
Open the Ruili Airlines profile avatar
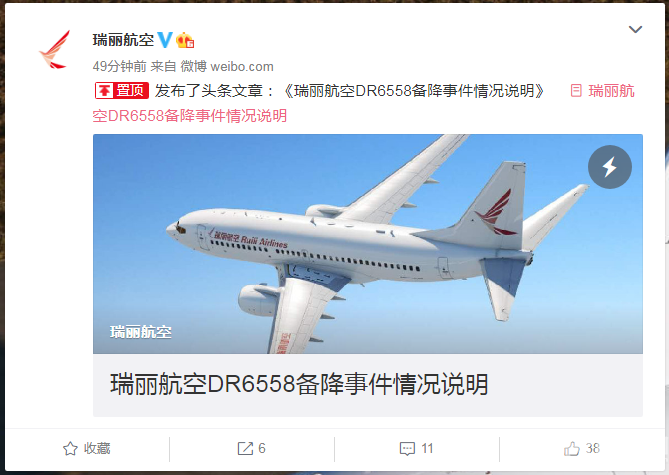pyautogui.click(x=55, y=50)
